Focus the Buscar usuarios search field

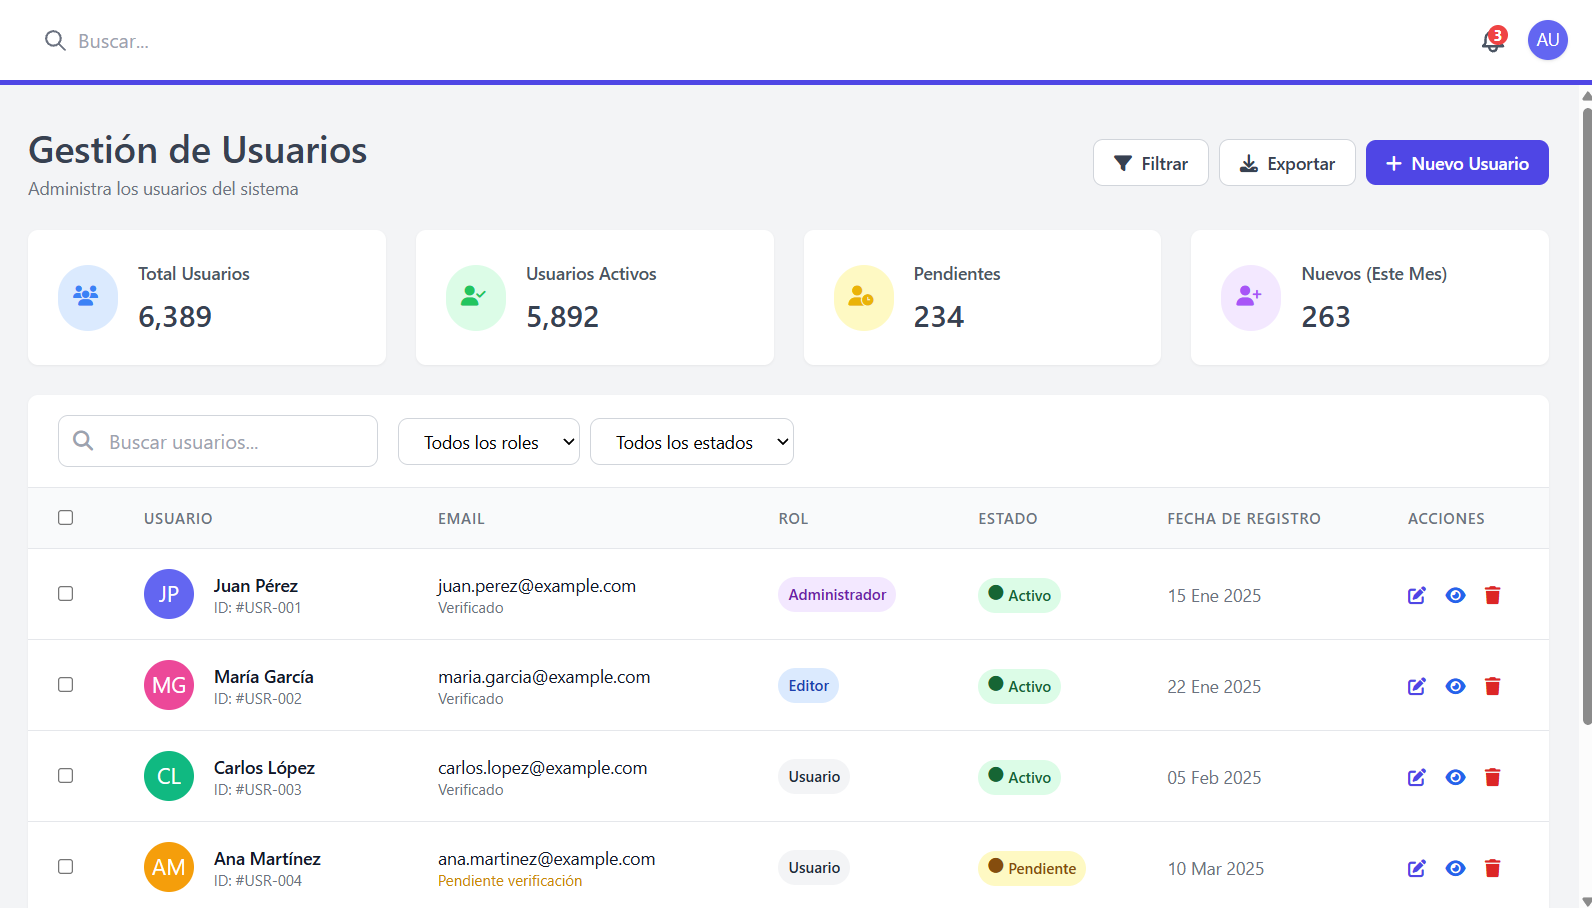point(230,442)
